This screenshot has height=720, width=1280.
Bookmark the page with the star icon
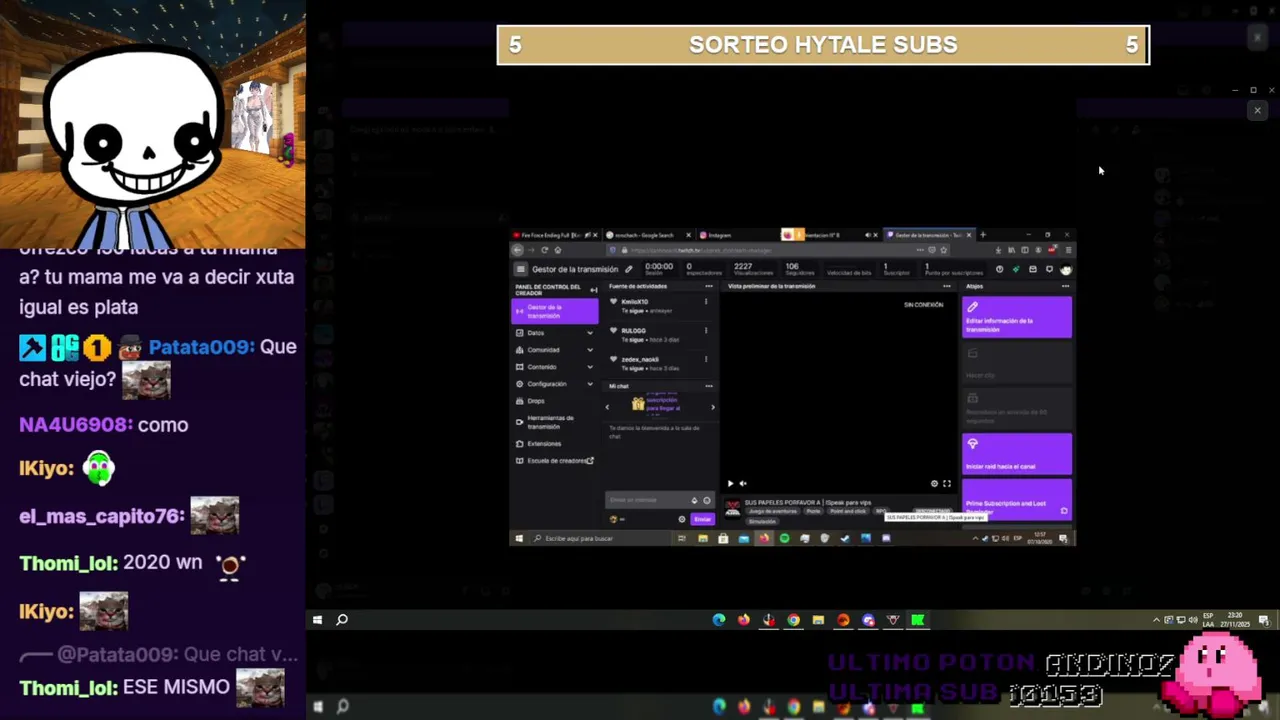pyautogui.click(x=943, y=250)
